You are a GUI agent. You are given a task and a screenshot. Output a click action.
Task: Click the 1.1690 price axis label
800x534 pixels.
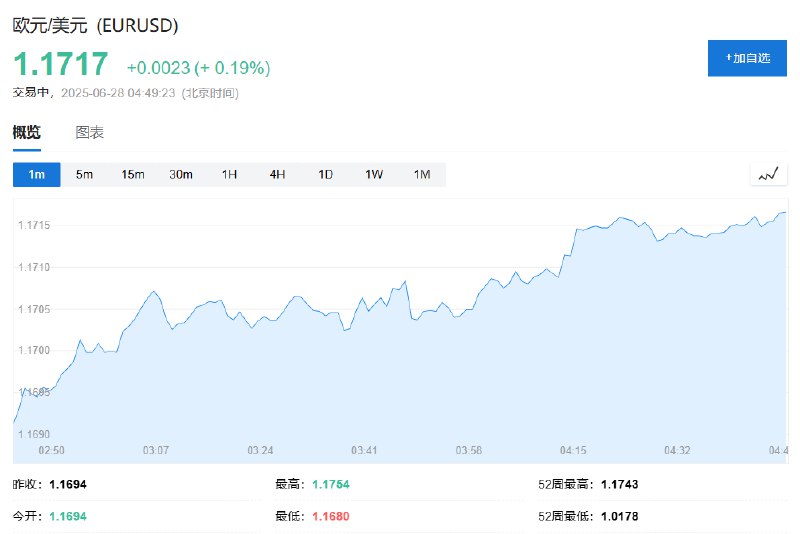pyautogui.click(x=34, y=434)
